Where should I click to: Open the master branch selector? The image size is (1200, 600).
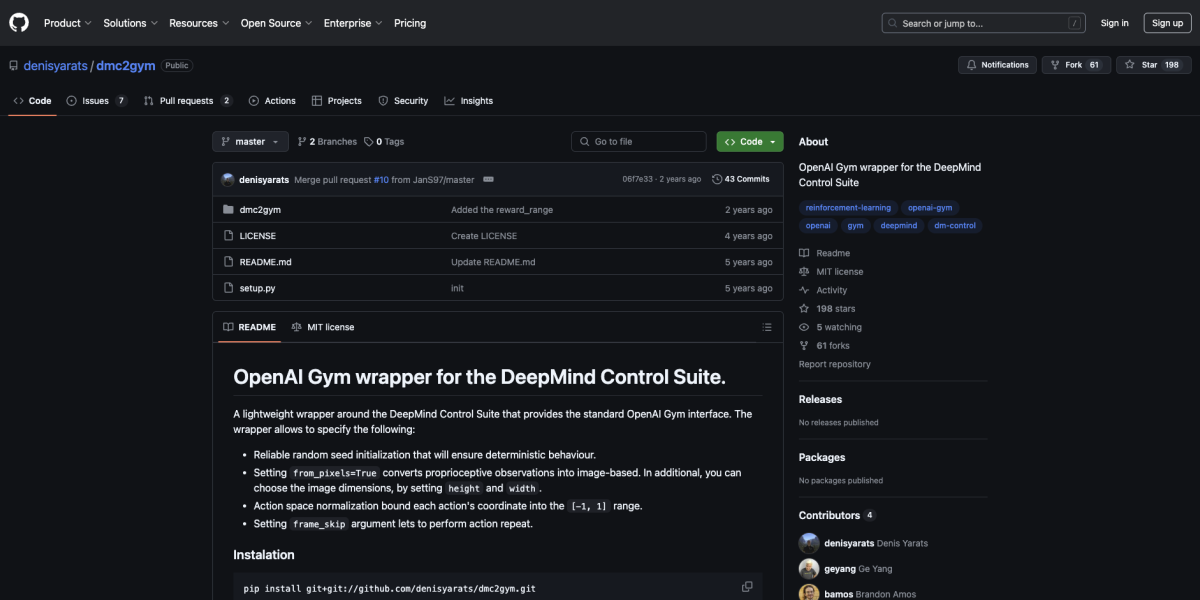coord(249,141)
